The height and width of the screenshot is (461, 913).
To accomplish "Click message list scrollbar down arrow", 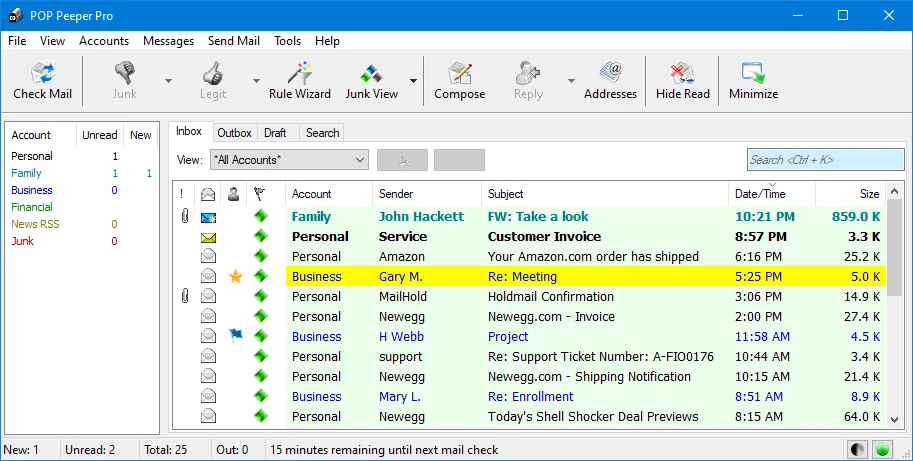I will click(x=895, y=419).
